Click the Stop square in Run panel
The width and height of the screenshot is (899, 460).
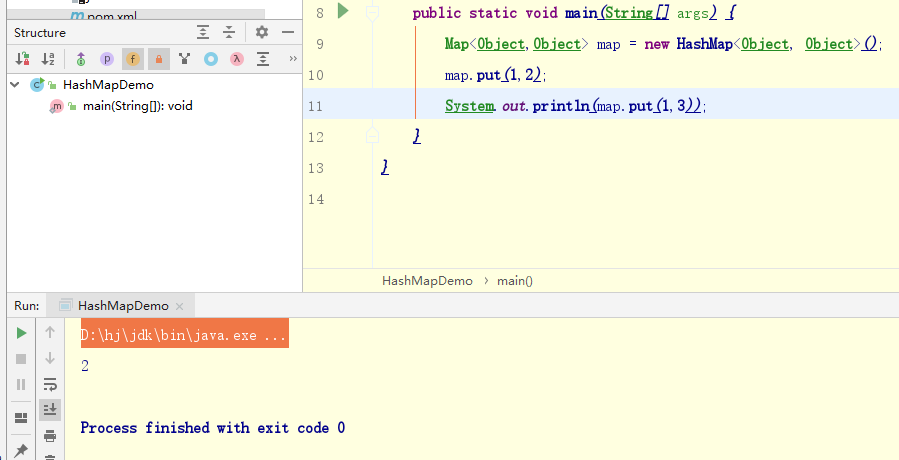coord(21,358)
